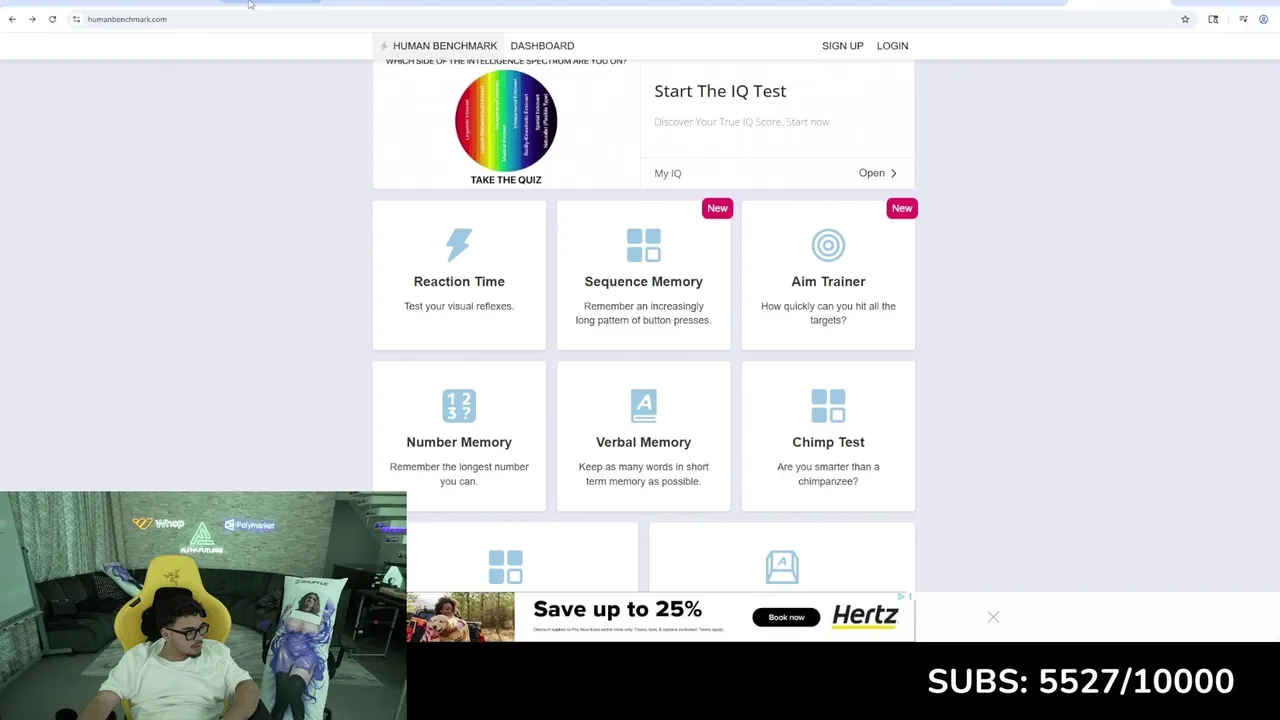Click the dog photo in Hertz ad
1280x720 pixels.
click(x=460, y=617)
